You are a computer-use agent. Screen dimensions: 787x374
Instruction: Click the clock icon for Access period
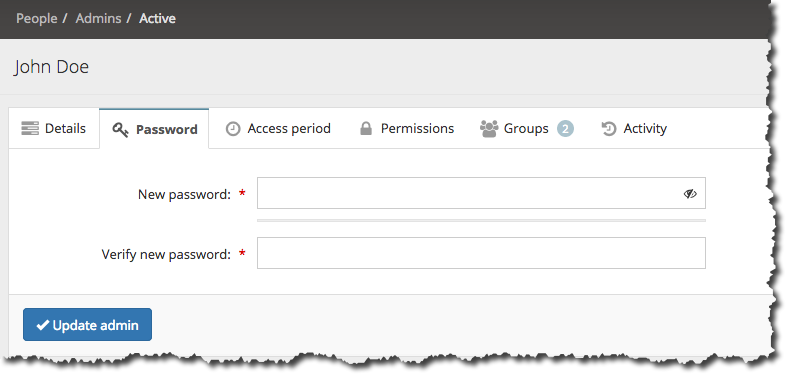(x=232, y=129)
